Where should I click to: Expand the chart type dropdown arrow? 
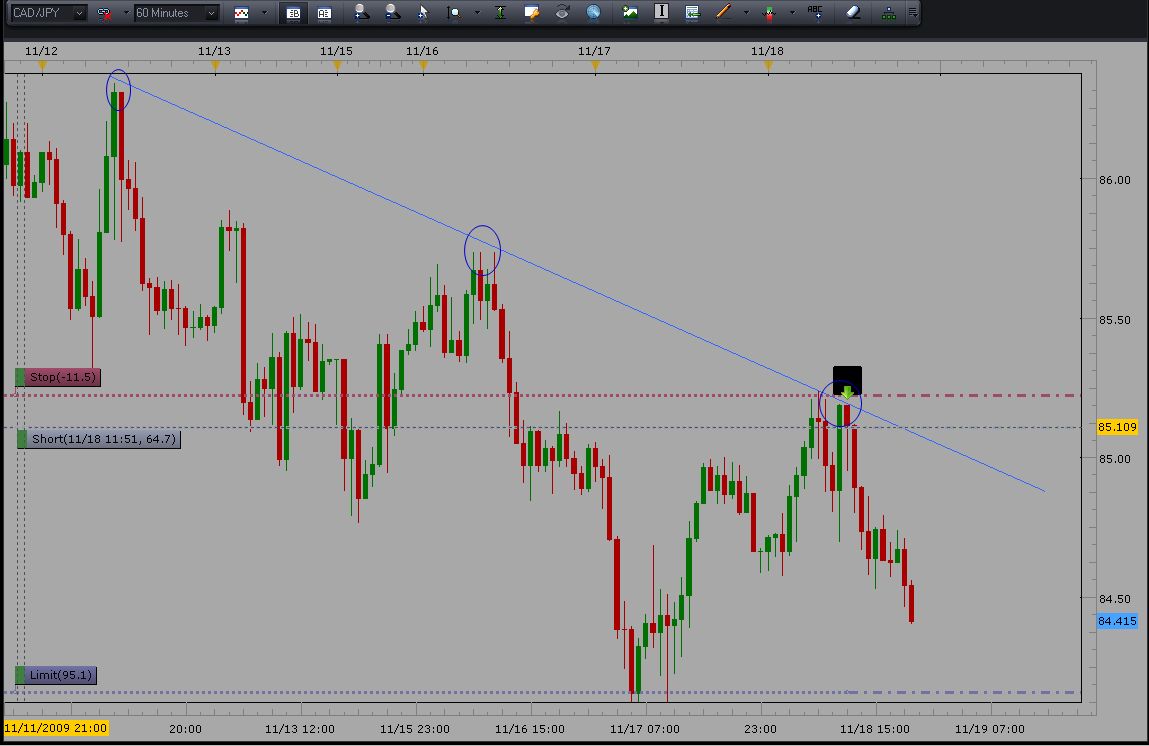point(264,13)
